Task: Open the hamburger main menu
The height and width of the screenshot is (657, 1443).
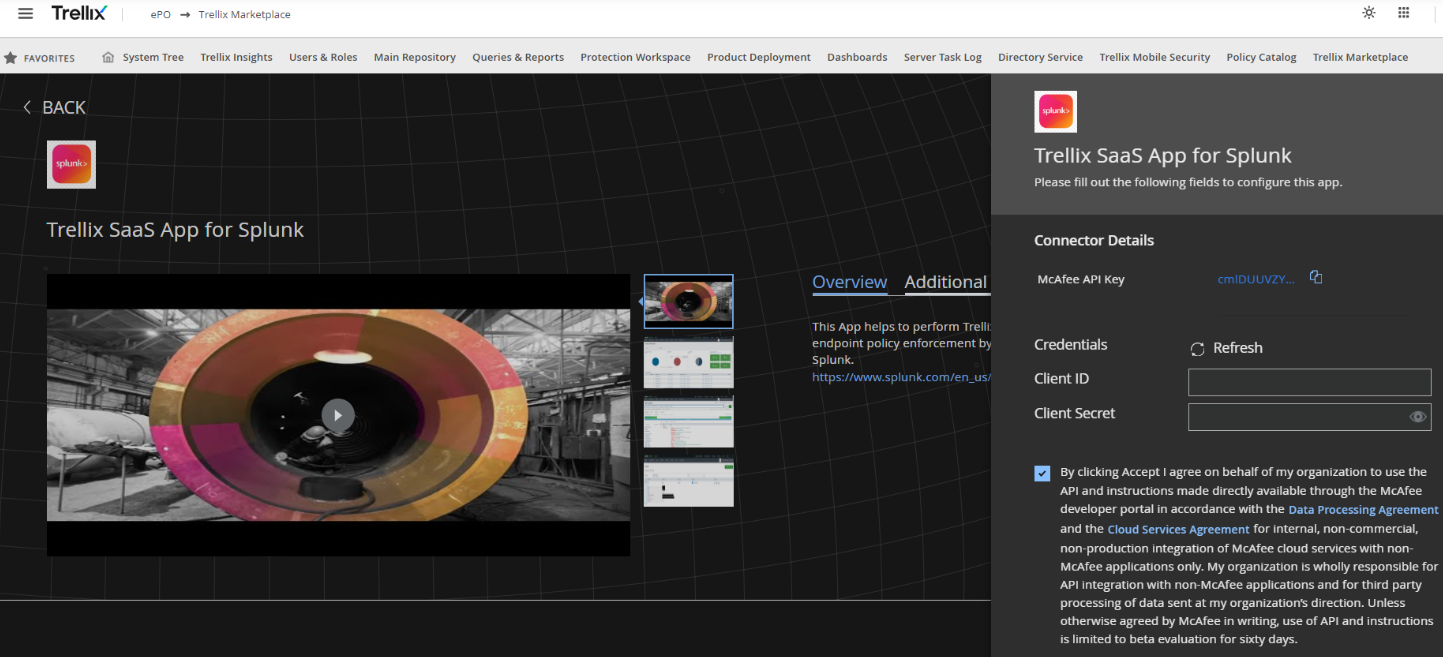Action: 26,14
